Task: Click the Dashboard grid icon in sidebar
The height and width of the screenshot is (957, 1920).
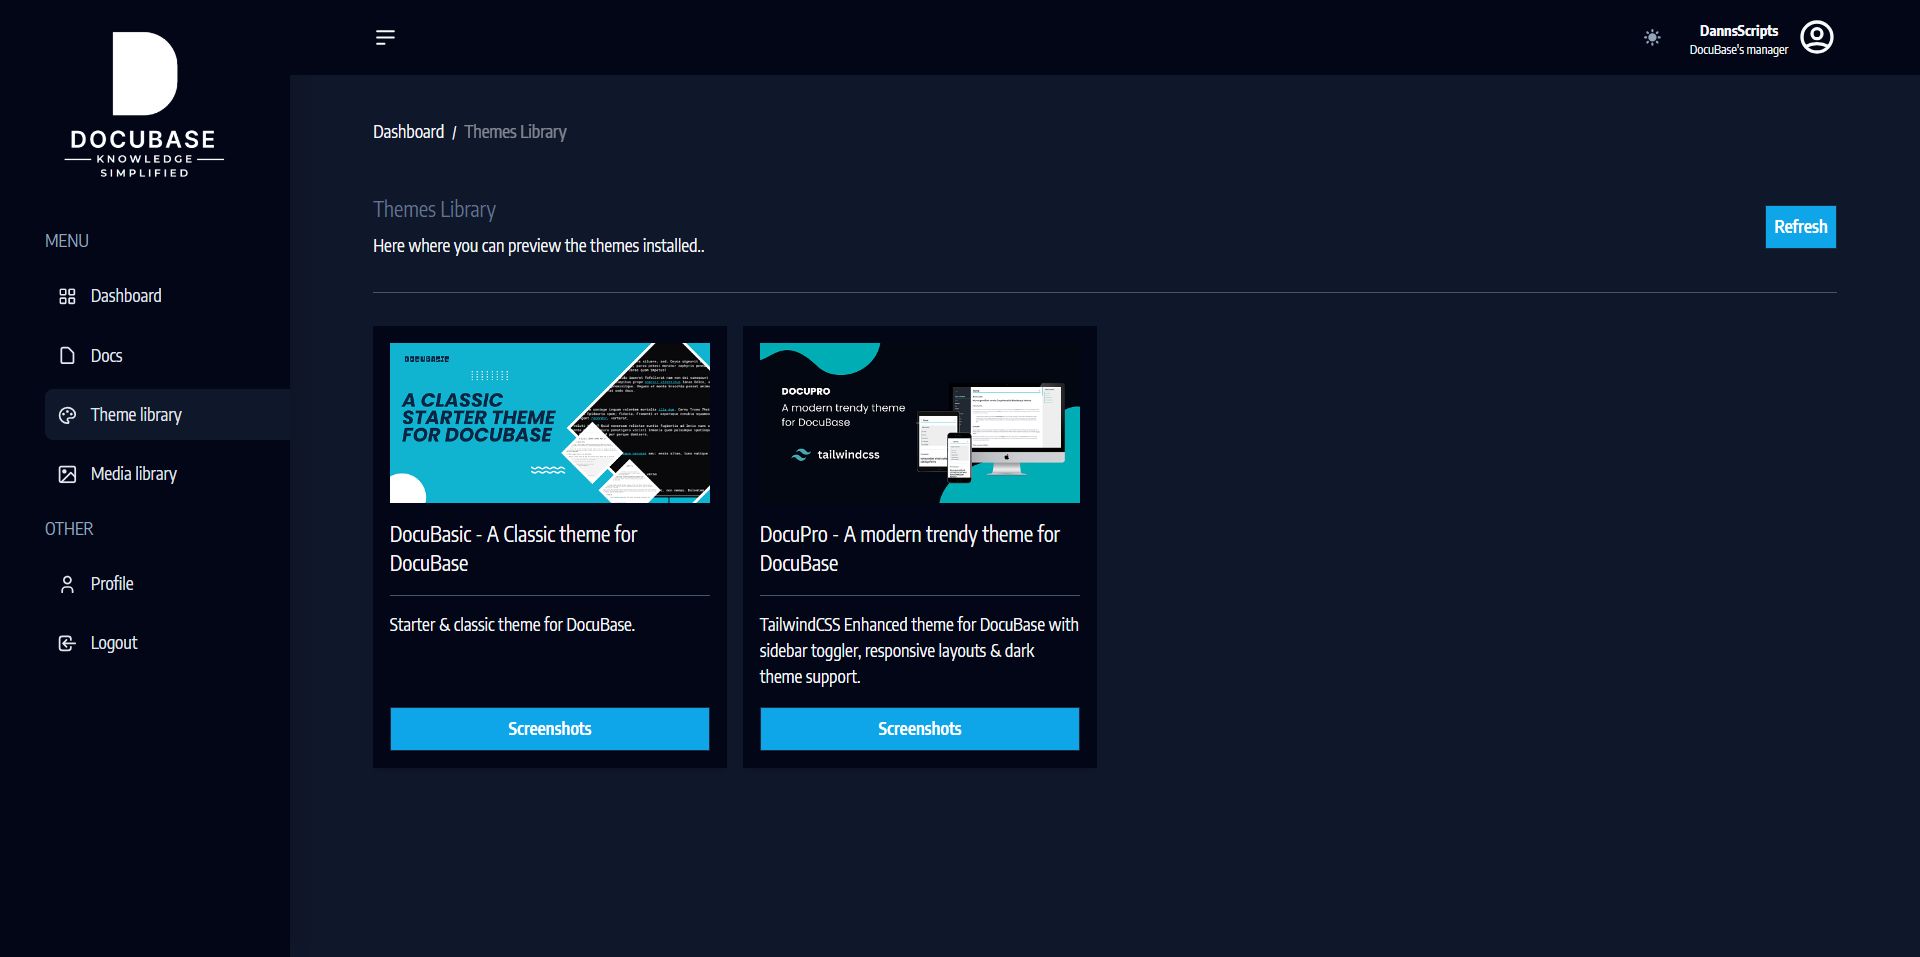Action: click(x=67, y=296)
